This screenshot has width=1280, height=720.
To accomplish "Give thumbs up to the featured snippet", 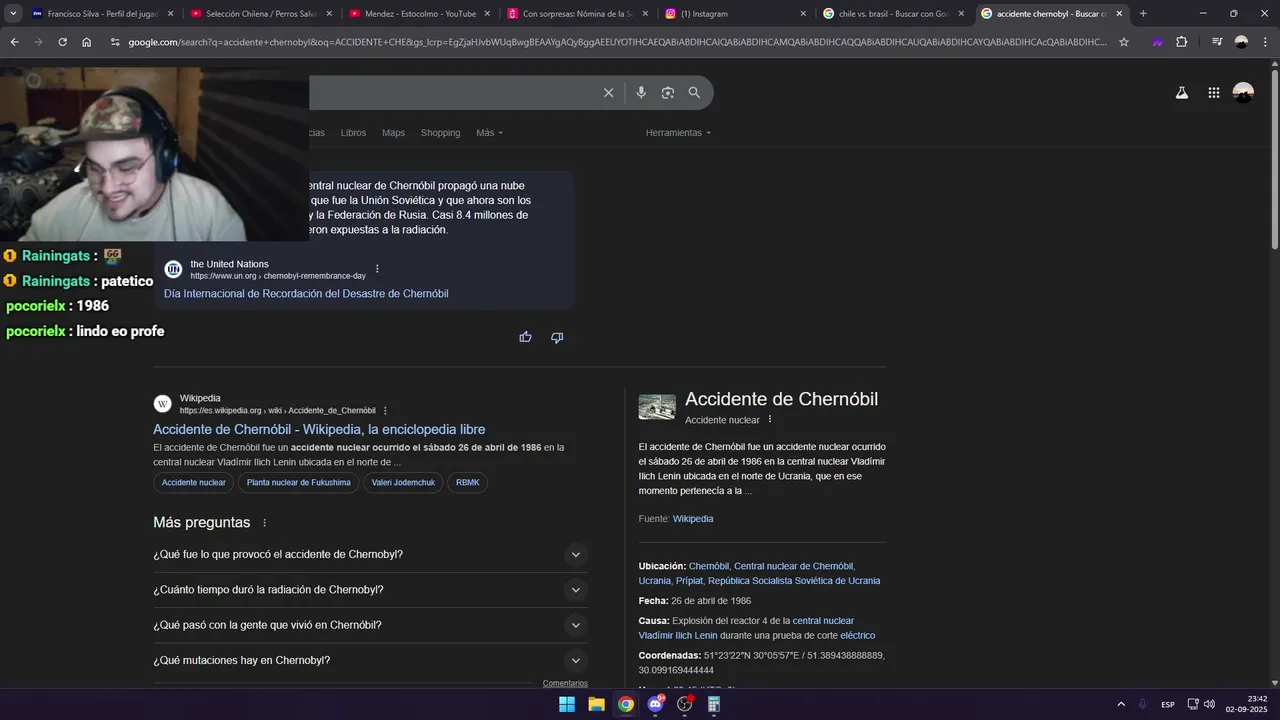I will click(x=525, y=337).
